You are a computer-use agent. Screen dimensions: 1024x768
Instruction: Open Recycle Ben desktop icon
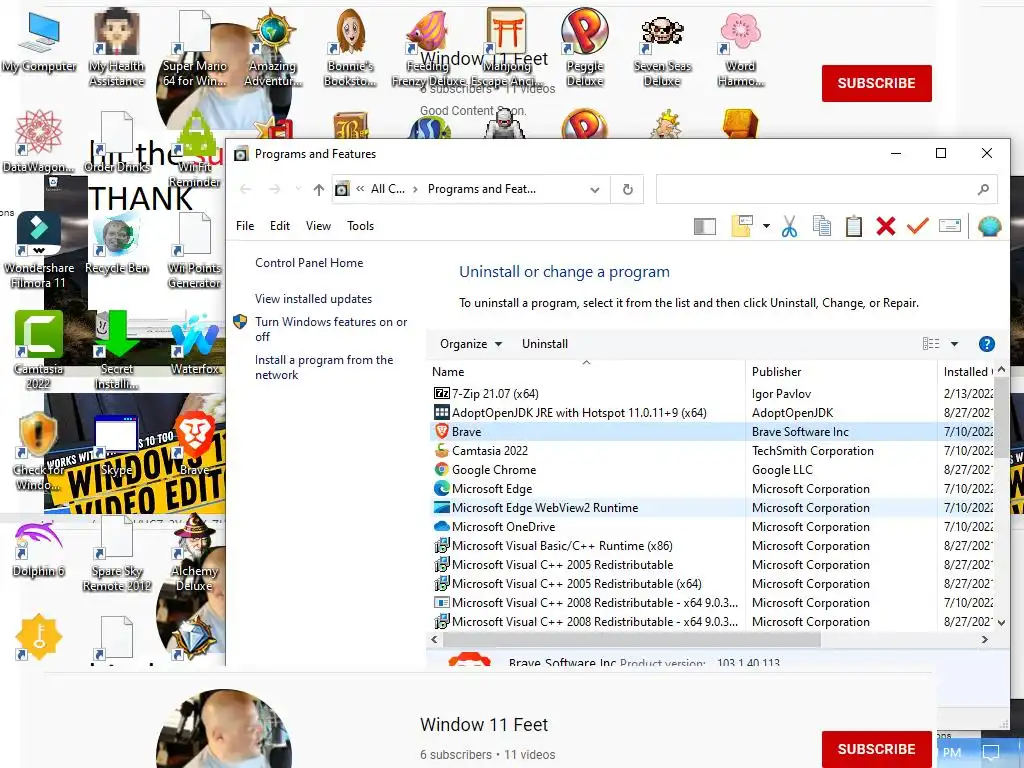pyautogui.click(x=117, y=245)
